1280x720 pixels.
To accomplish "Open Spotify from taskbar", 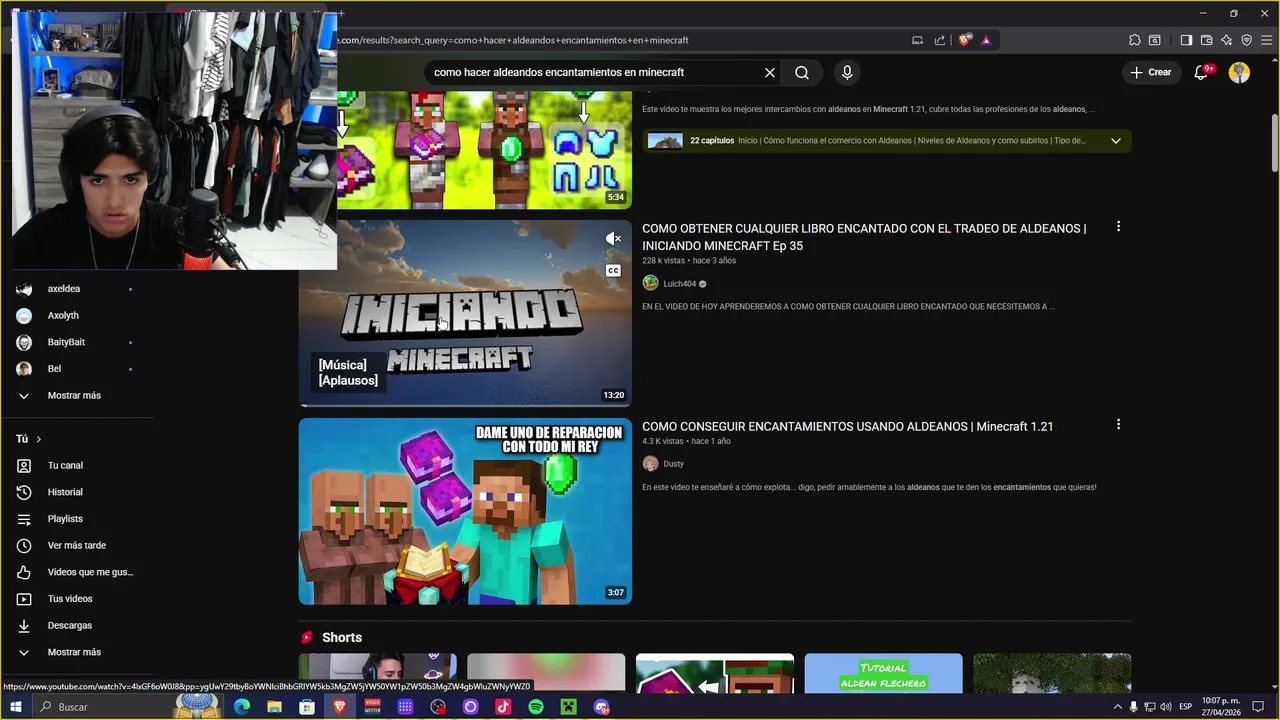I will coord(536,707).
